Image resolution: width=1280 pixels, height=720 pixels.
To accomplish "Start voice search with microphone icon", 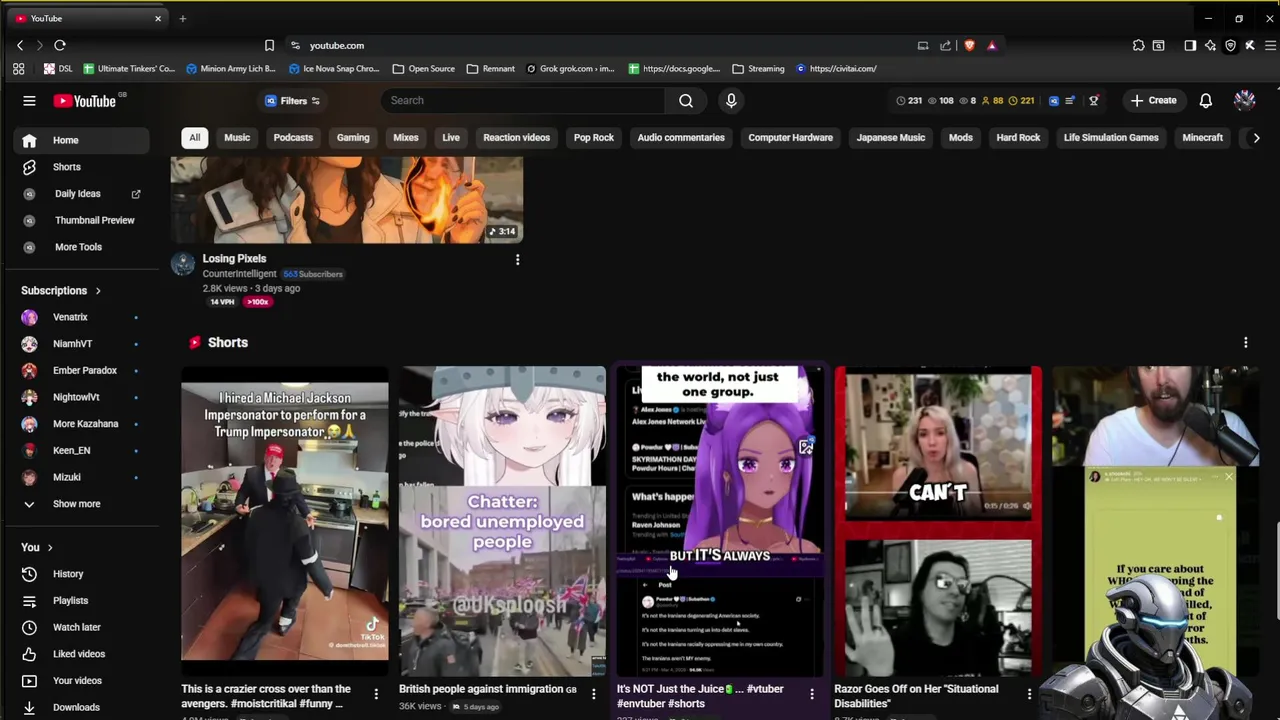I will coord(731,100).
